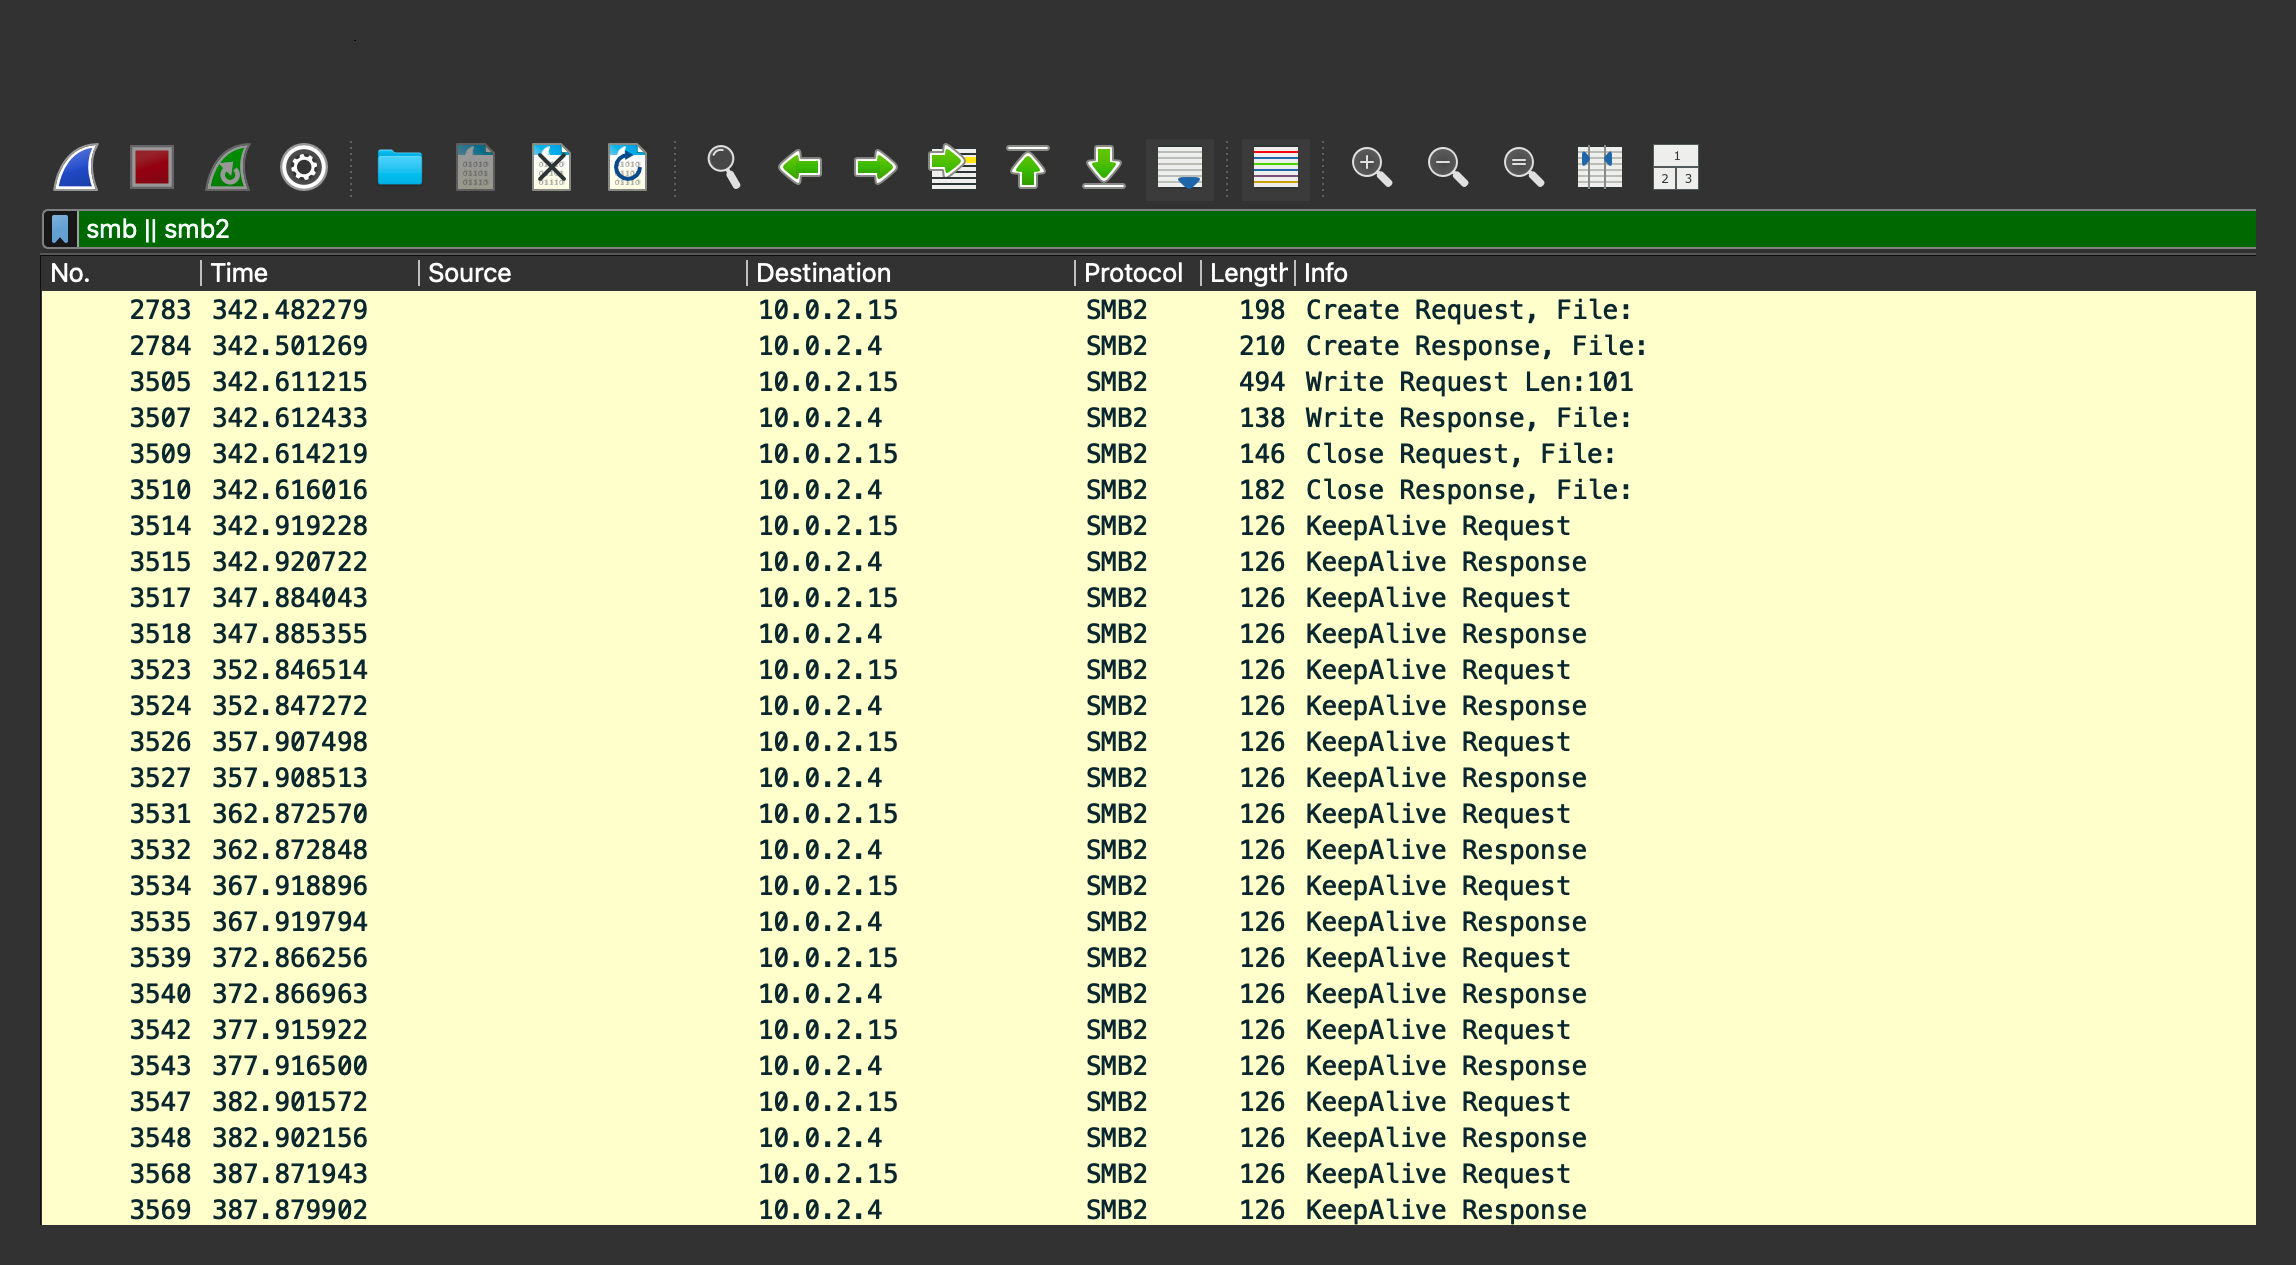2296x1265 pixels.
Task: Select packet 3548 at 382.902156
Action: (x=1148, y=1138)
